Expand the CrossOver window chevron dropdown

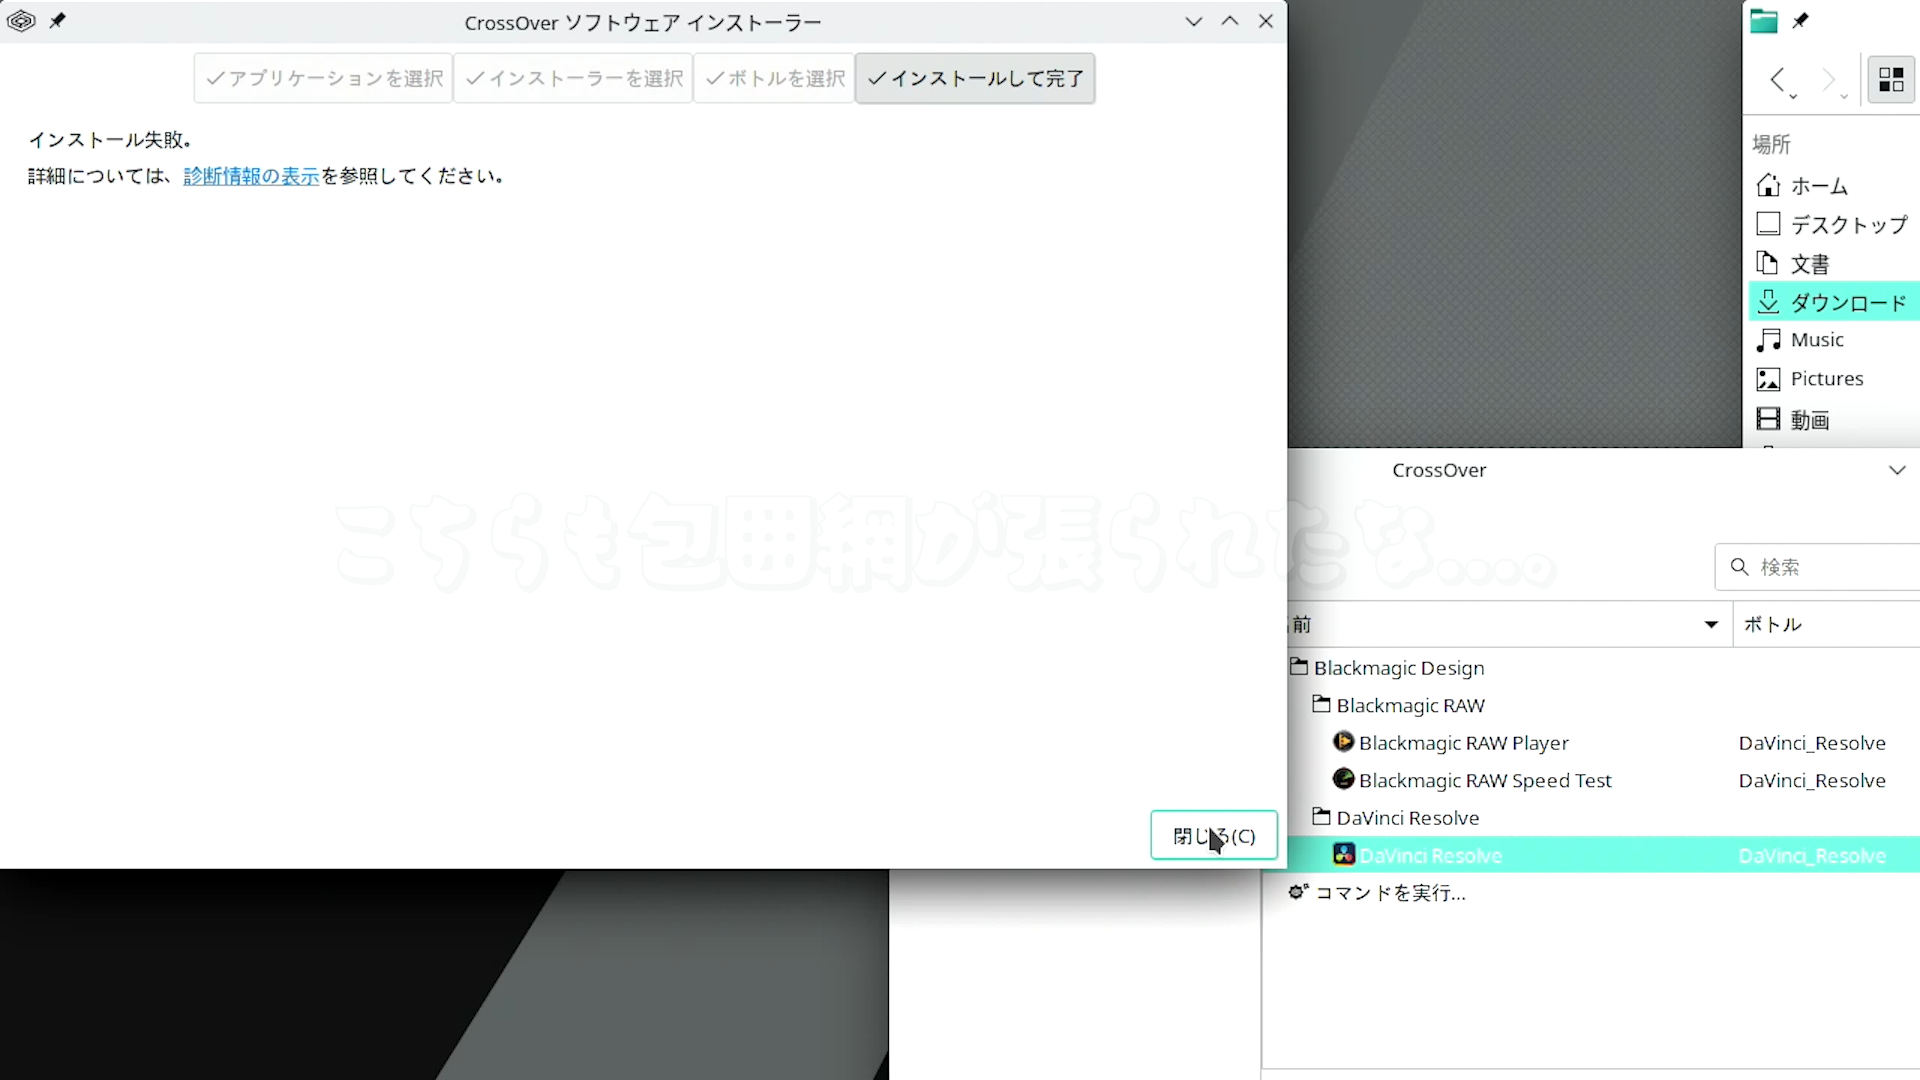pyautogui.click(x=1897, y=470)
